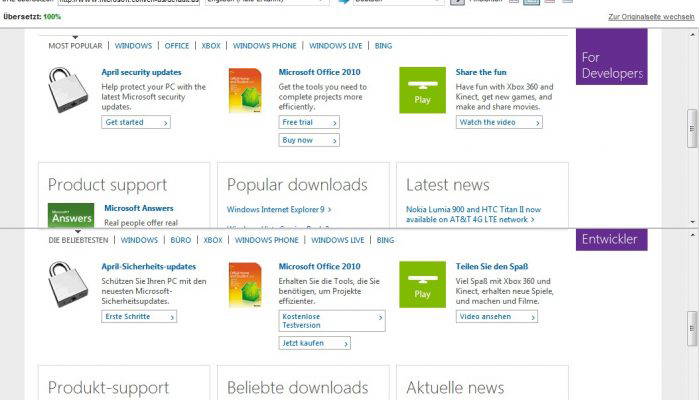Click the English pane scroll-down arrow
The image size is (700, 400).
coord(692,221)
